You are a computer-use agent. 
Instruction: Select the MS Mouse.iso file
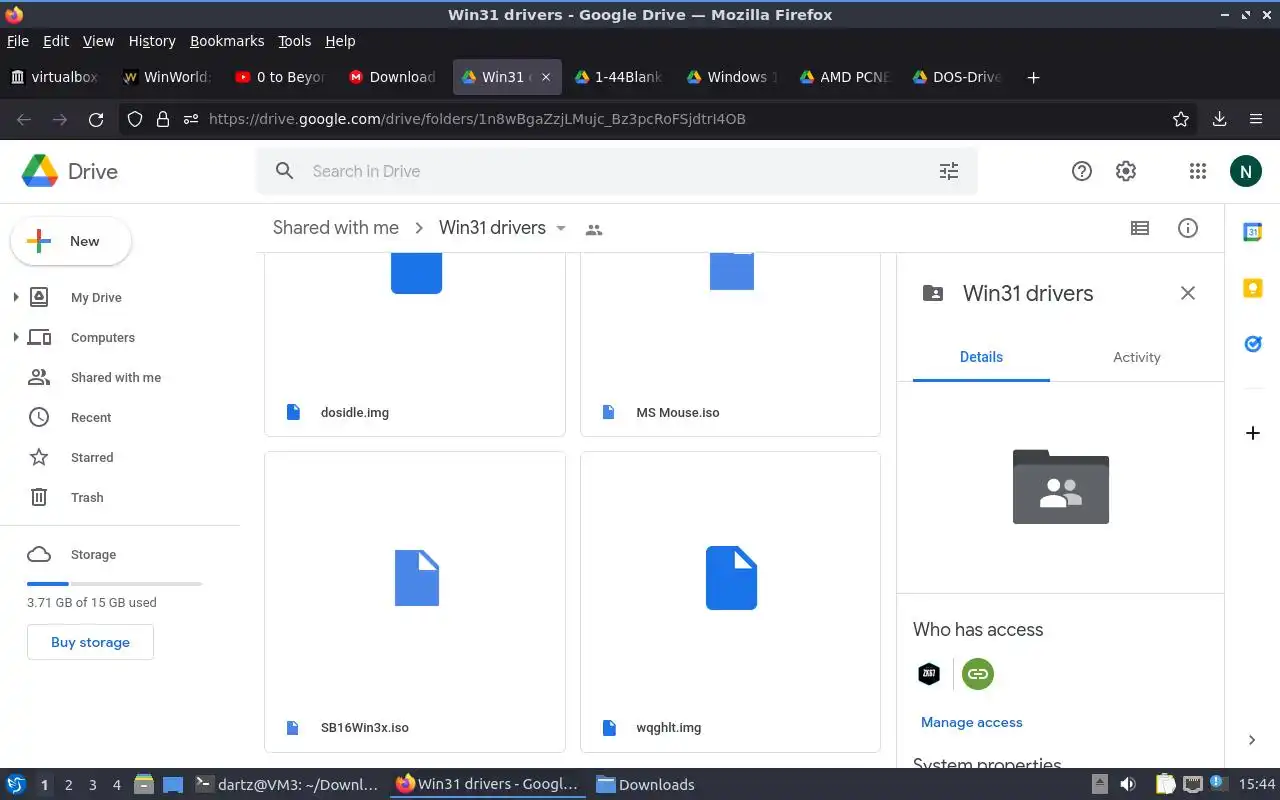coord(730,345)
